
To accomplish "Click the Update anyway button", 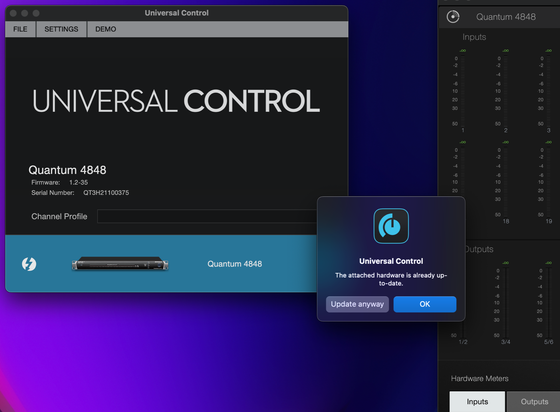I will pyautogui.click(x=357, y=304).
